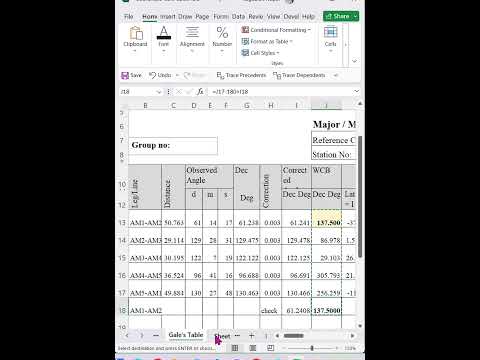
Task: Customize quick access toolbar dropdown
Action: (x=336, y=75)
